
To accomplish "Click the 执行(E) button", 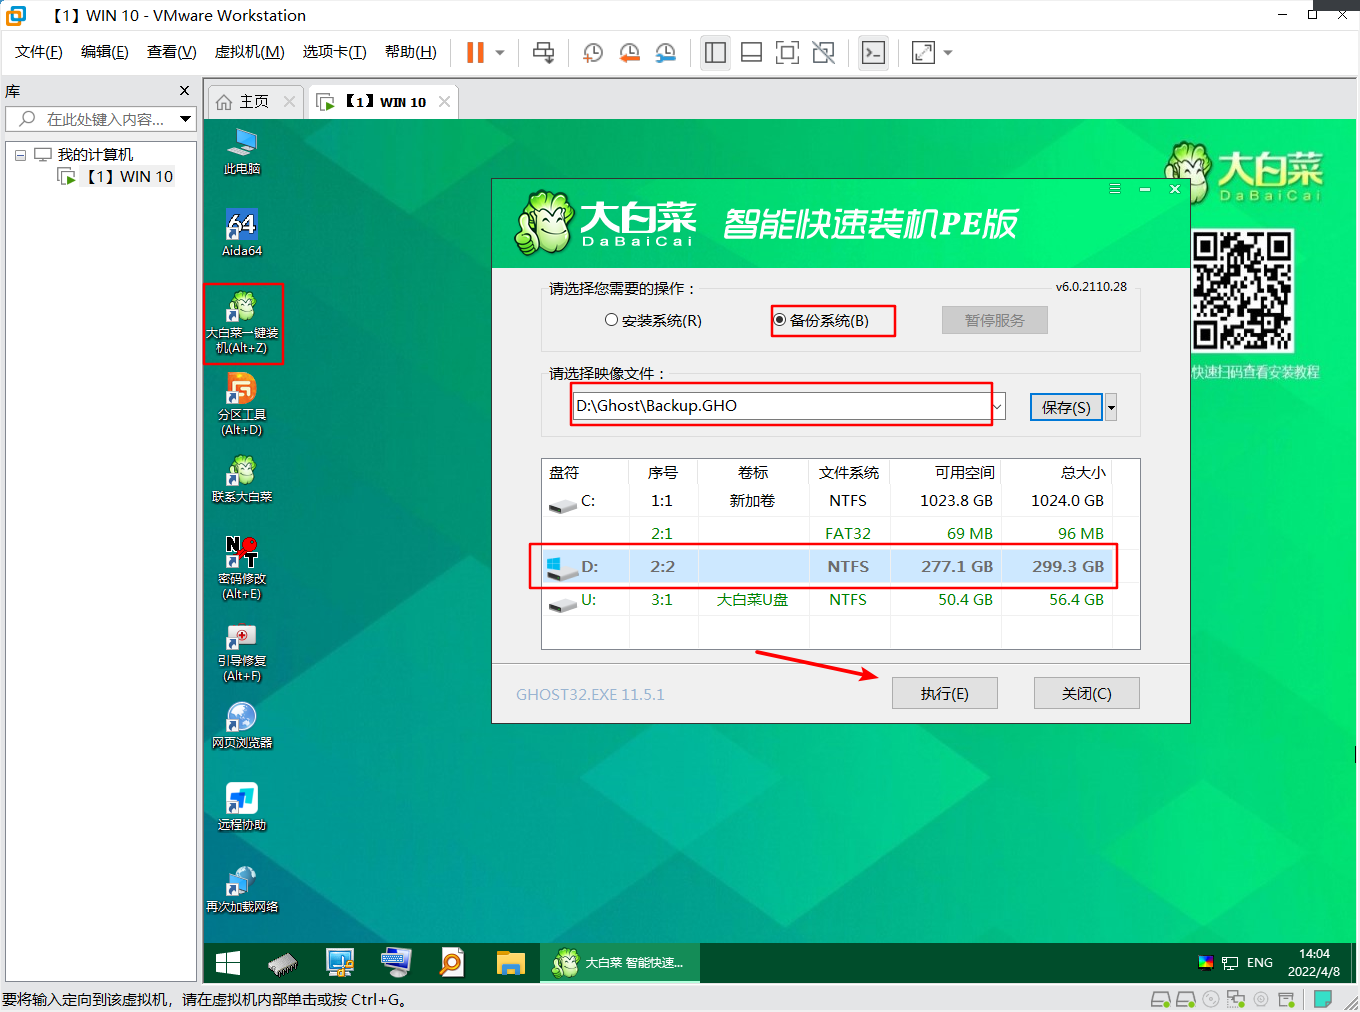I will [x=945, y=693].
